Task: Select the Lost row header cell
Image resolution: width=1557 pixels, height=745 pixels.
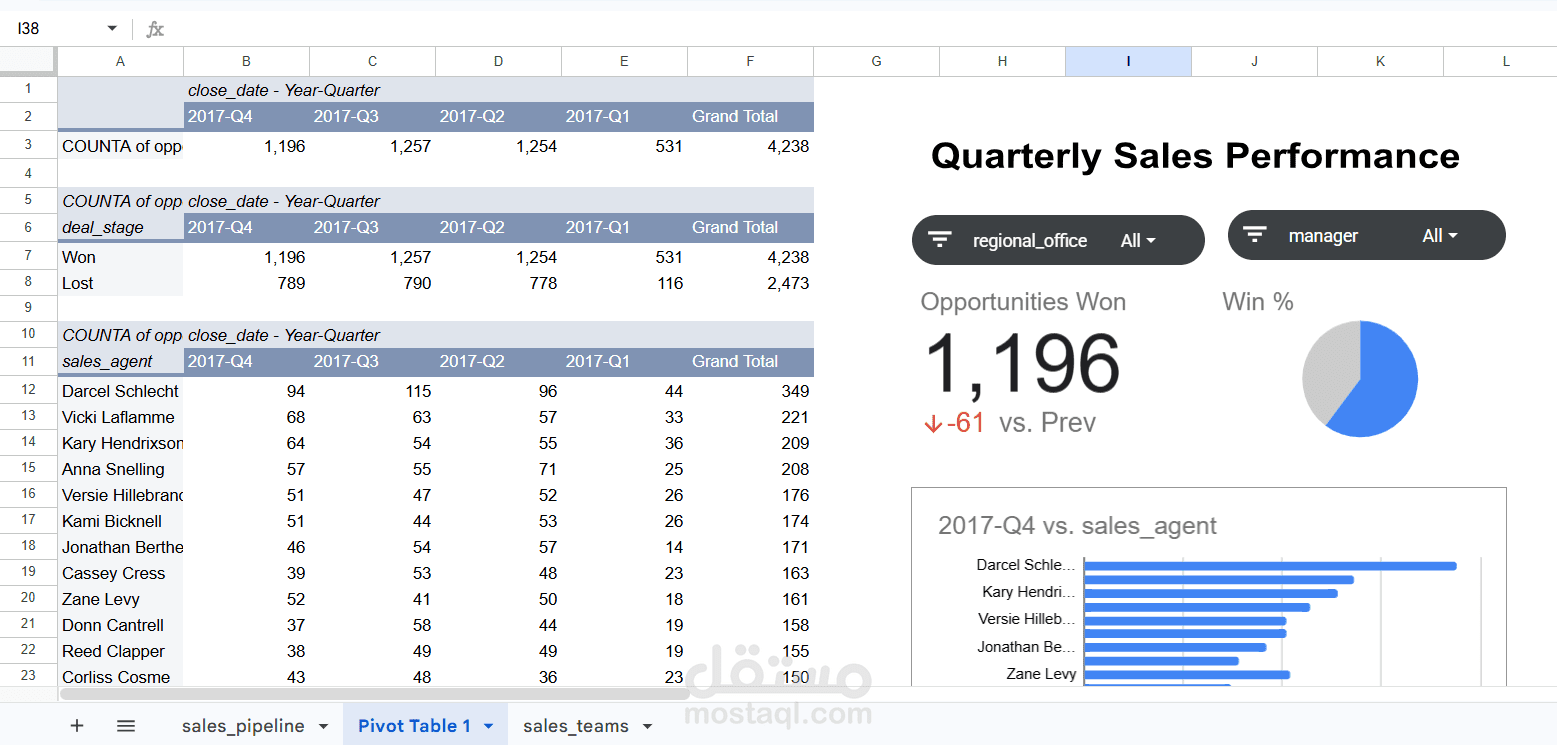Action: pyautogui.click(x=120, y=283)
